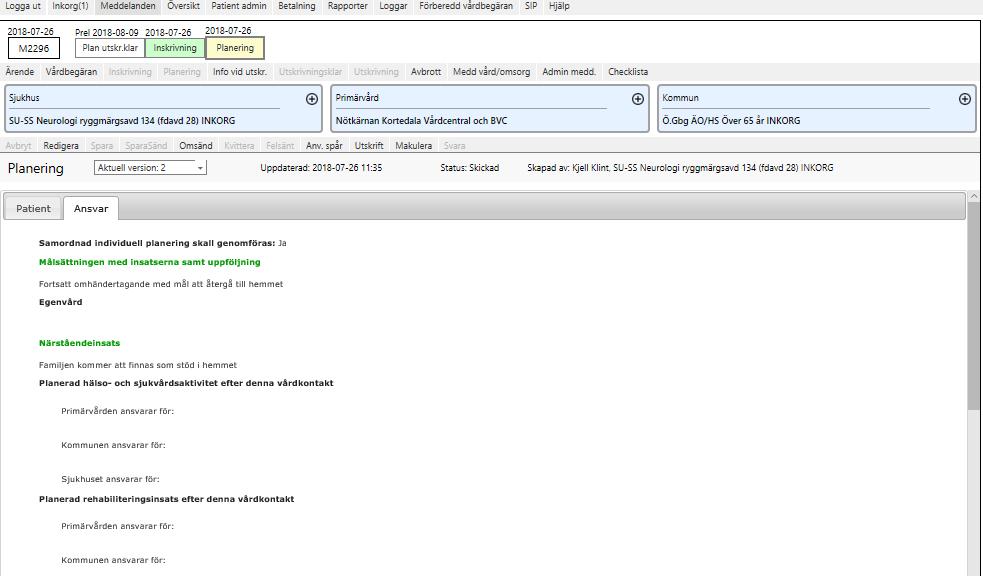Screen dimensions: 983x576
Task: Open Vårdbegäran in submenu
Action: 71,72
